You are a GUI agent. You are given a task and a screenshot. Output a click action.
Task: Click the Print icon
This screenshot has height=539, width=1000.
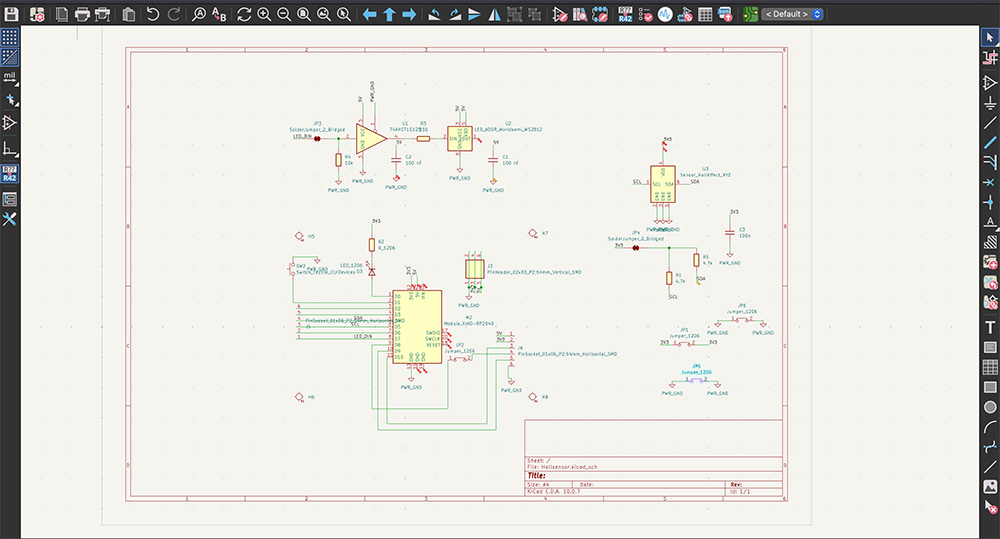coord(82,14)
